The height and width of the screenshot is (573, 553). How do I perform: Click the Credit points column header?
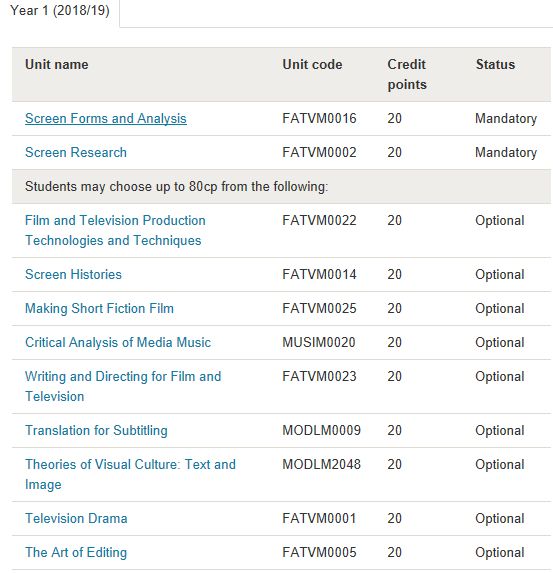[407, 75]
